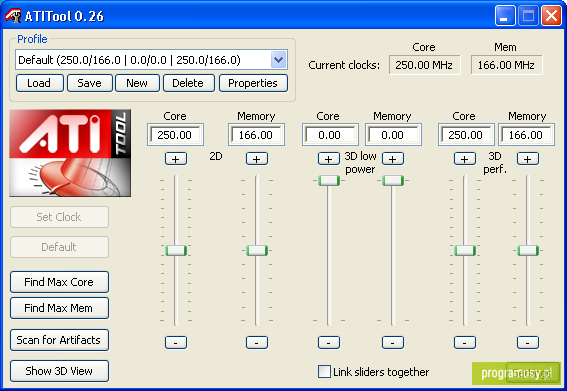
Task: Show 3D View window
Action: click(59, 371)
